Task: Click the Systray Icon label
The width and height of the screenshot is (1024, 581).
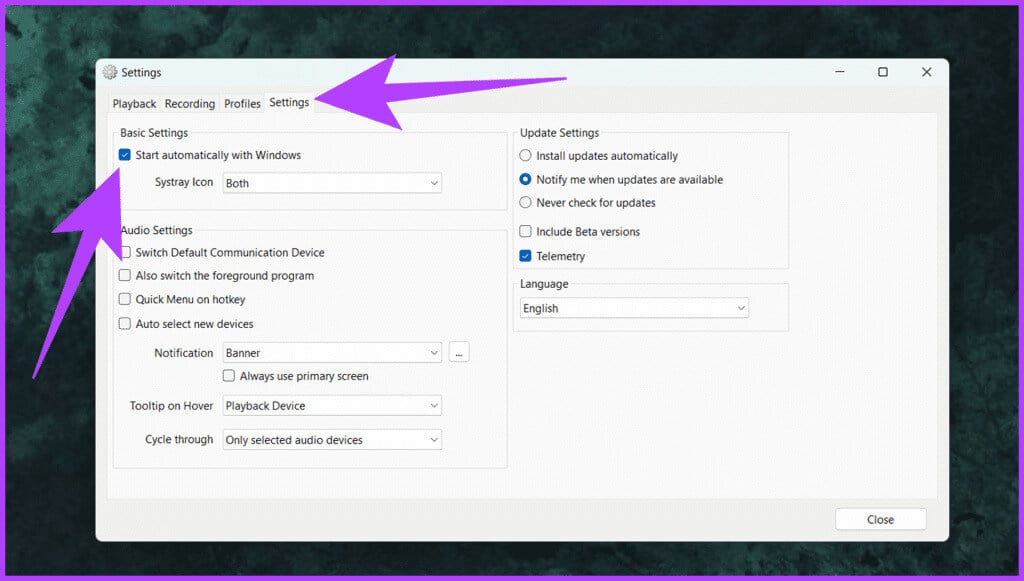Action: (184, 182)
